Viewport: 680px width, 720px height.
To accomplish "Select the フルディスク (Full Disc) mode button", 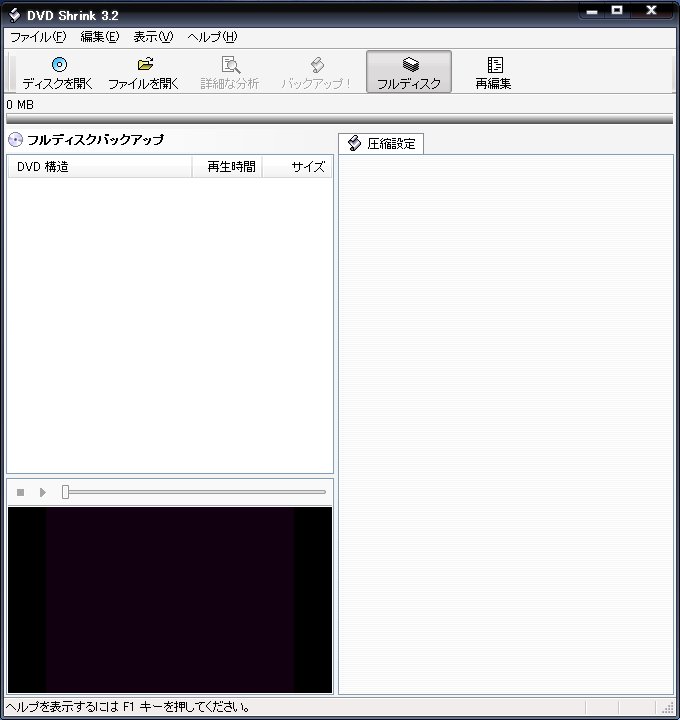I will point(409,72).
